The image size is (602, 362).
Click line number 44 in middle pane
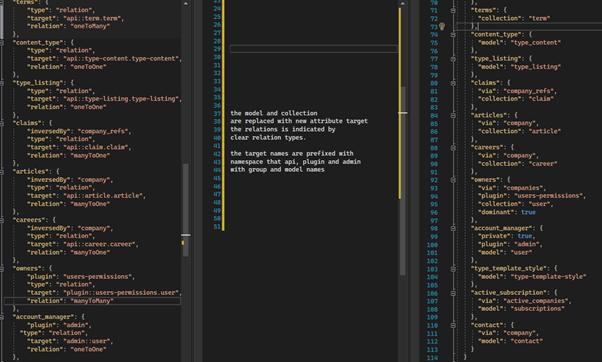coord(217,170)
